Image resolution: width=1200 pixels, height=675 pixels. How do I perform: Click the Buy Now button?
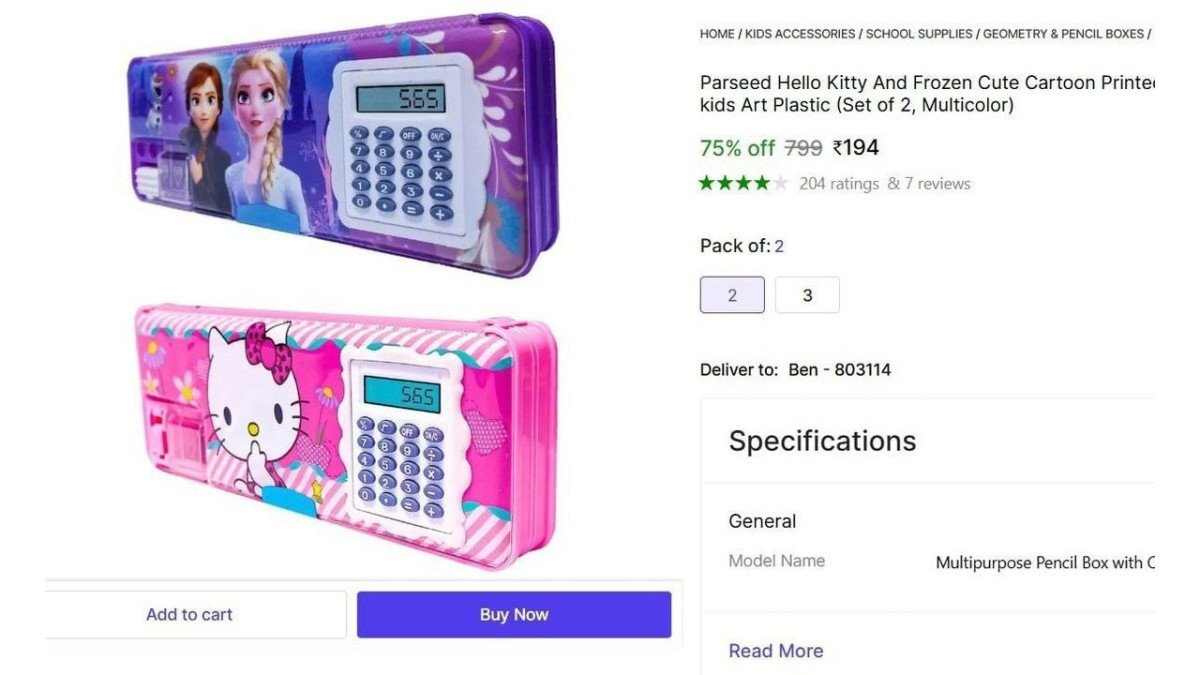coord(513,614)
